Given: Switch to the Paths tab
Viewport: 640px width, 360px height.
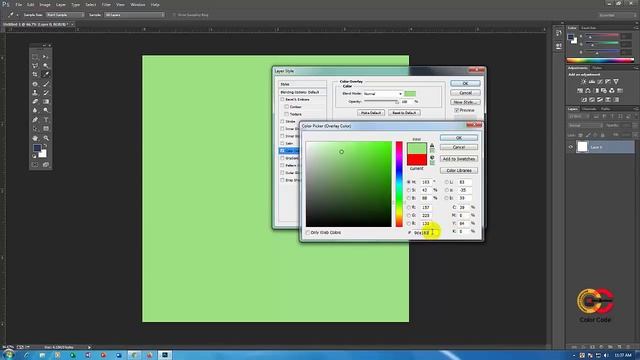Looking at the screenshot, I should pos(605,109).
